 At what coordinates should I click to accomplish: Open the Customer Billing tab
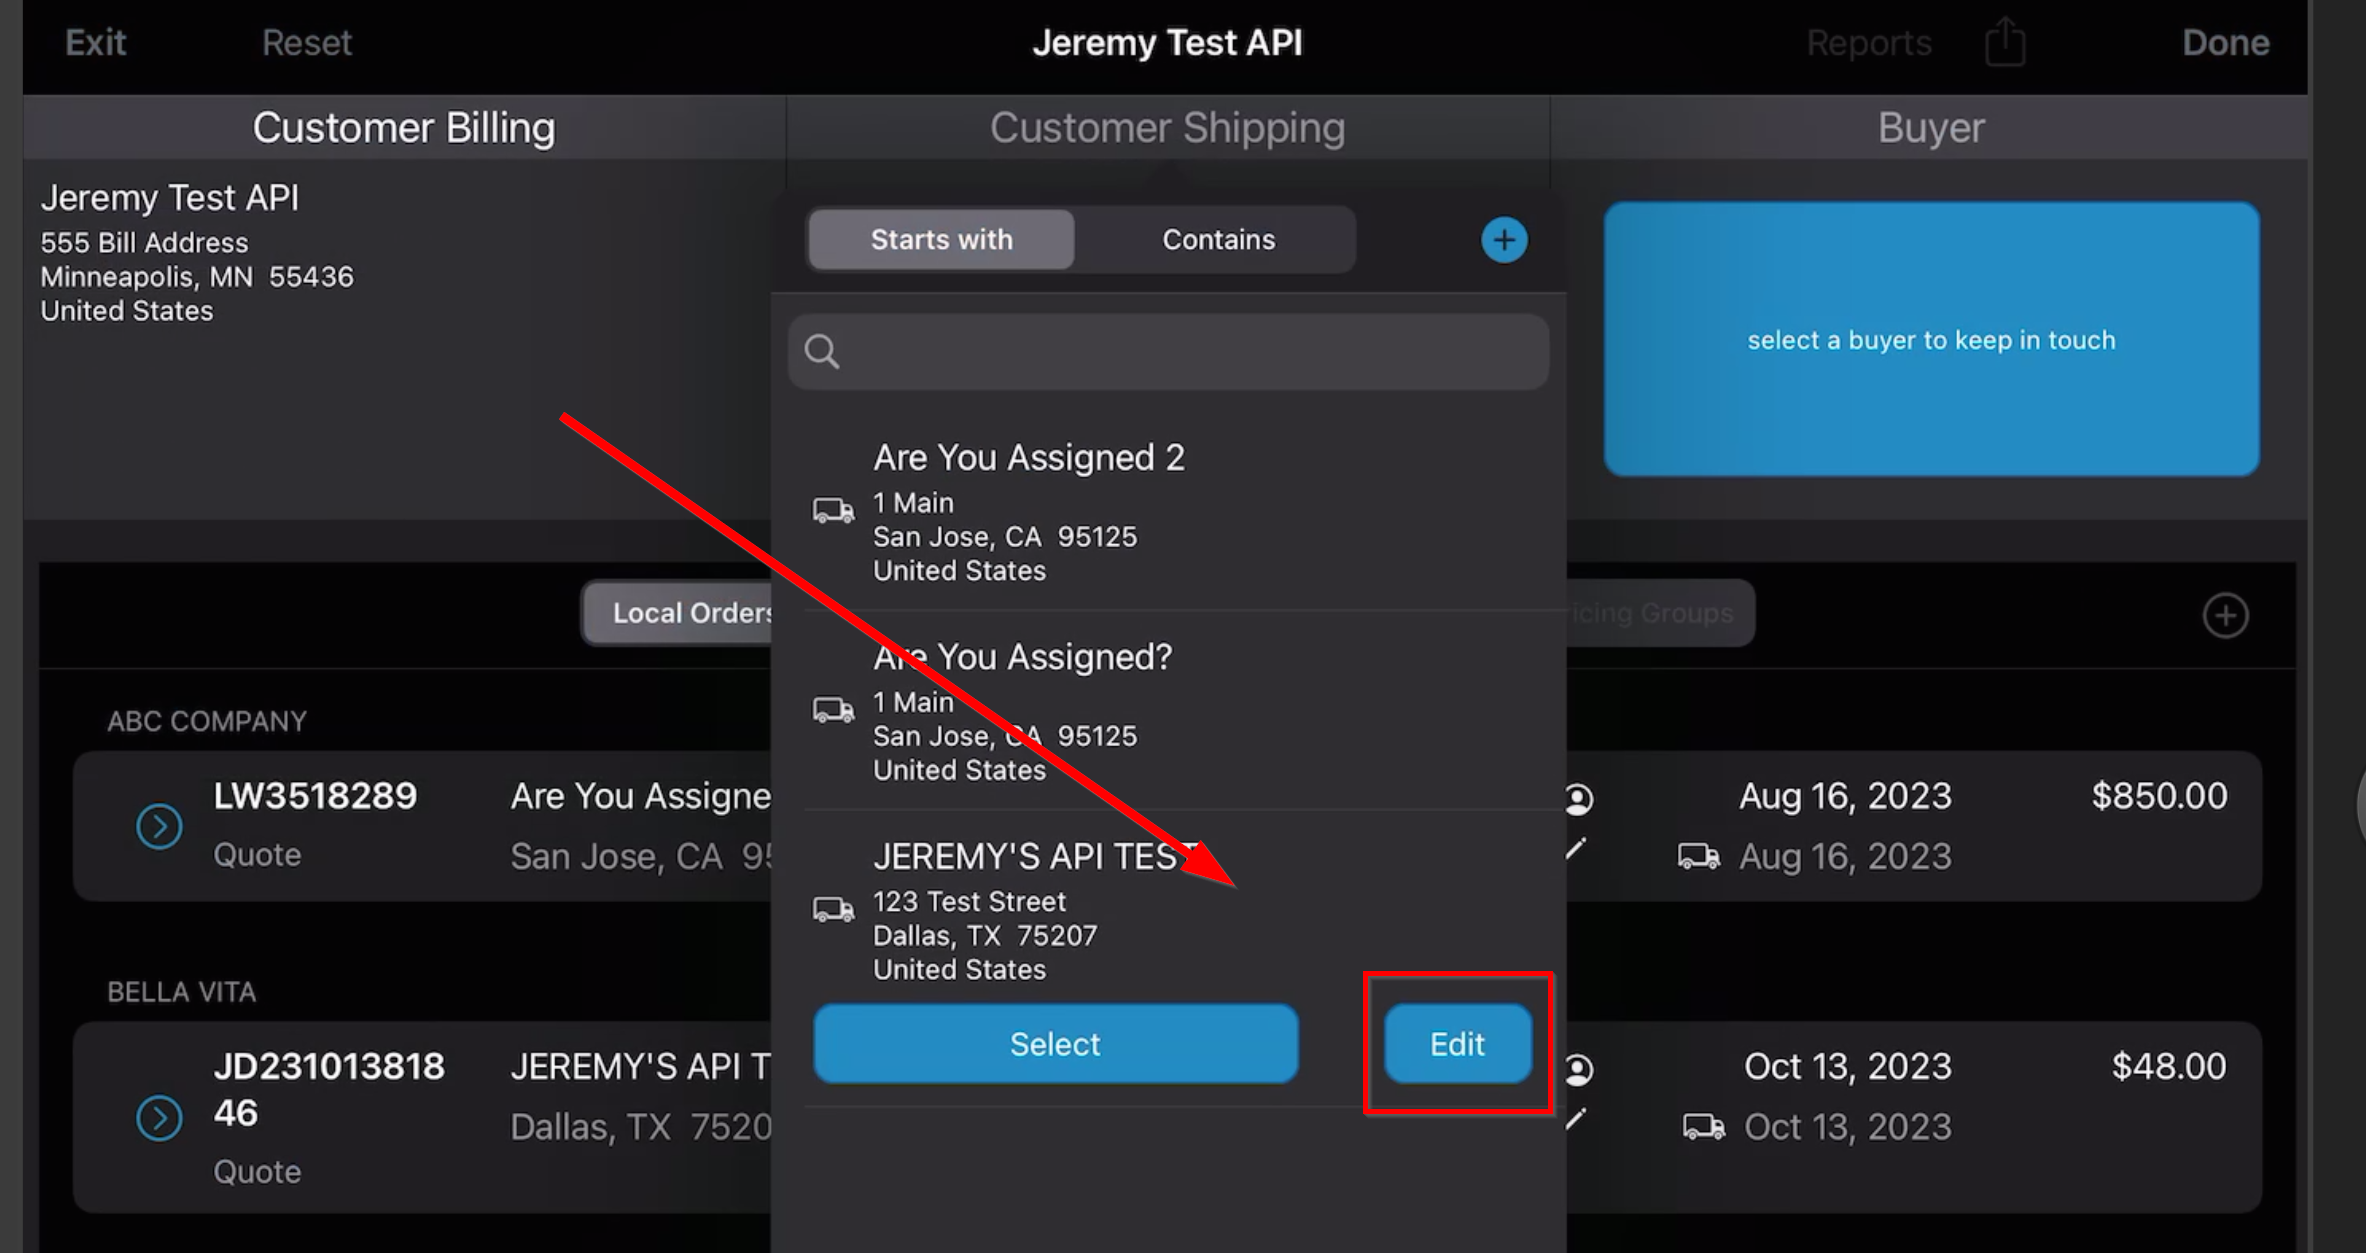point(404,127)
